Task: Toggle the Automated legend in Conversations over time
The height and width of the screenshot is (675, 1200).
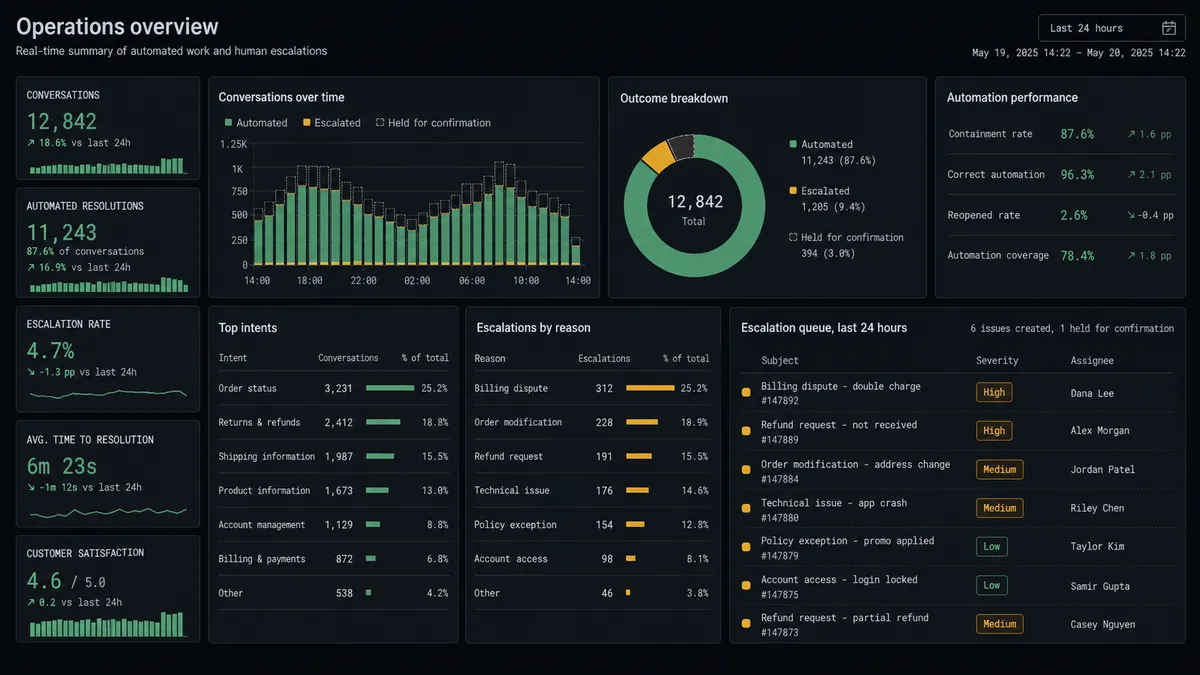Action: [256, 123]
